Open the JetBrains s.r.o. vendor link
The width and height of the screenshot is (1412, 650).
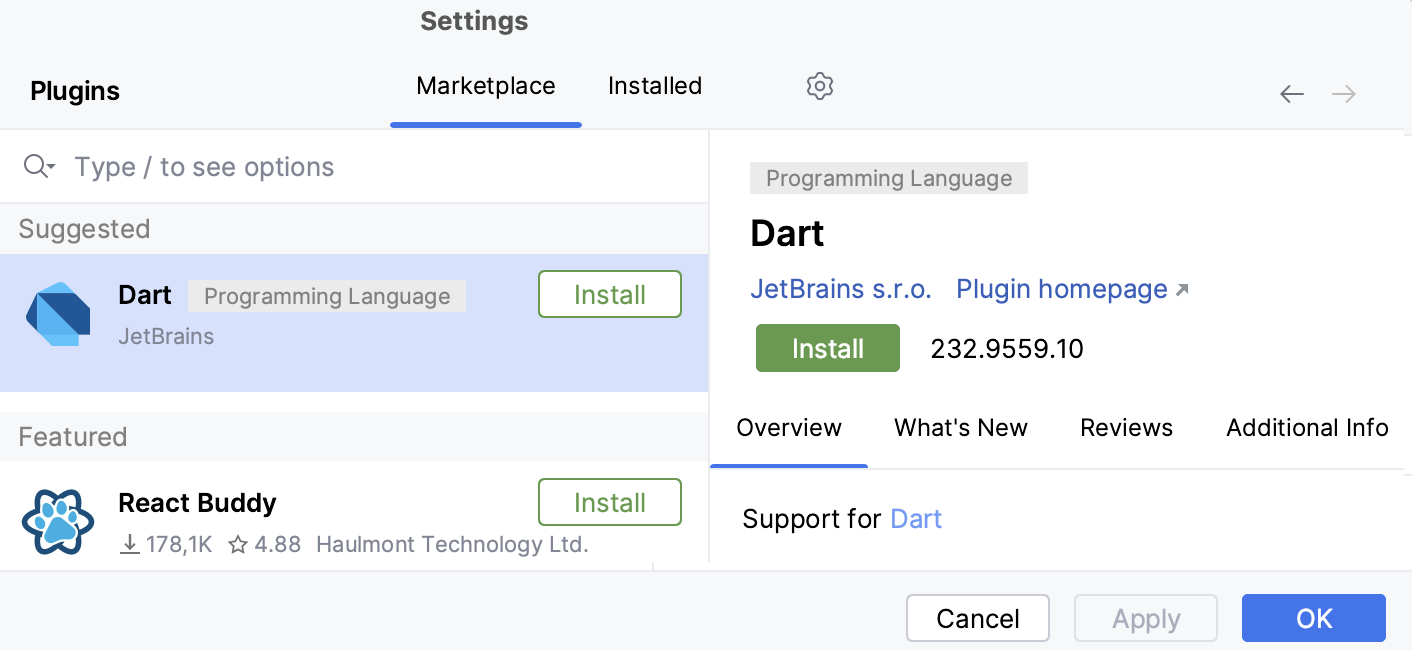point(841,289)
